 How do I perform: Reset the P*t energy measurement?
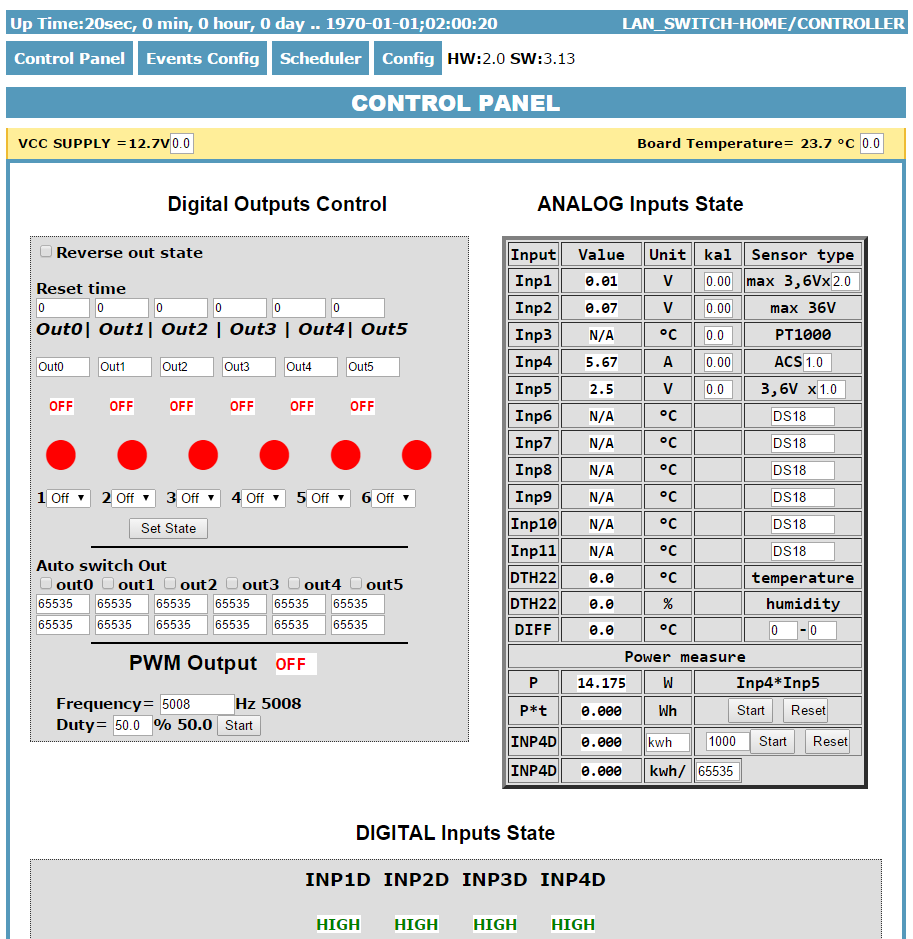pos(808,710)
